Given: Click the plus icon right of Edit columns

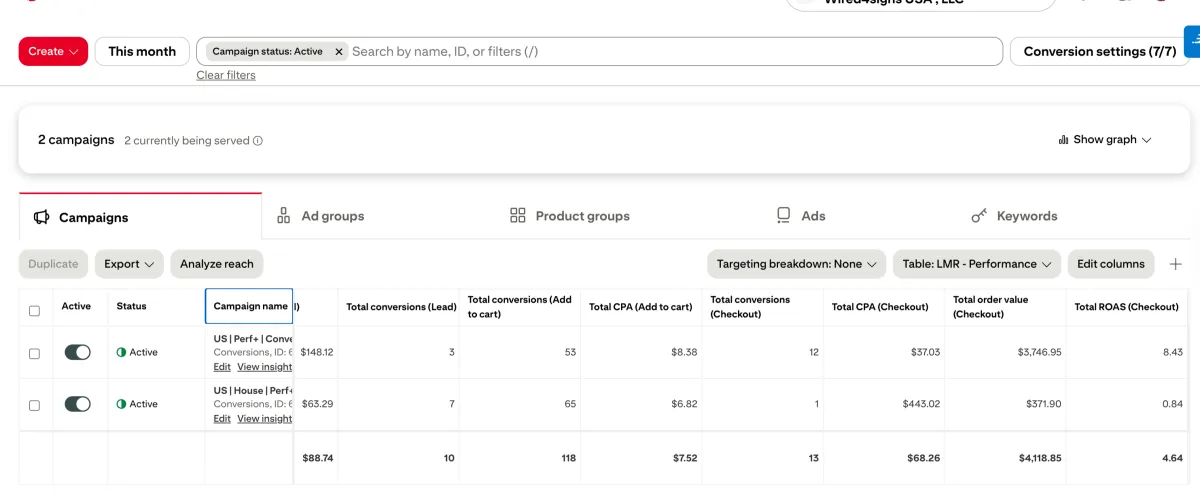Looking at the screenshot, I should (1176, 264).
